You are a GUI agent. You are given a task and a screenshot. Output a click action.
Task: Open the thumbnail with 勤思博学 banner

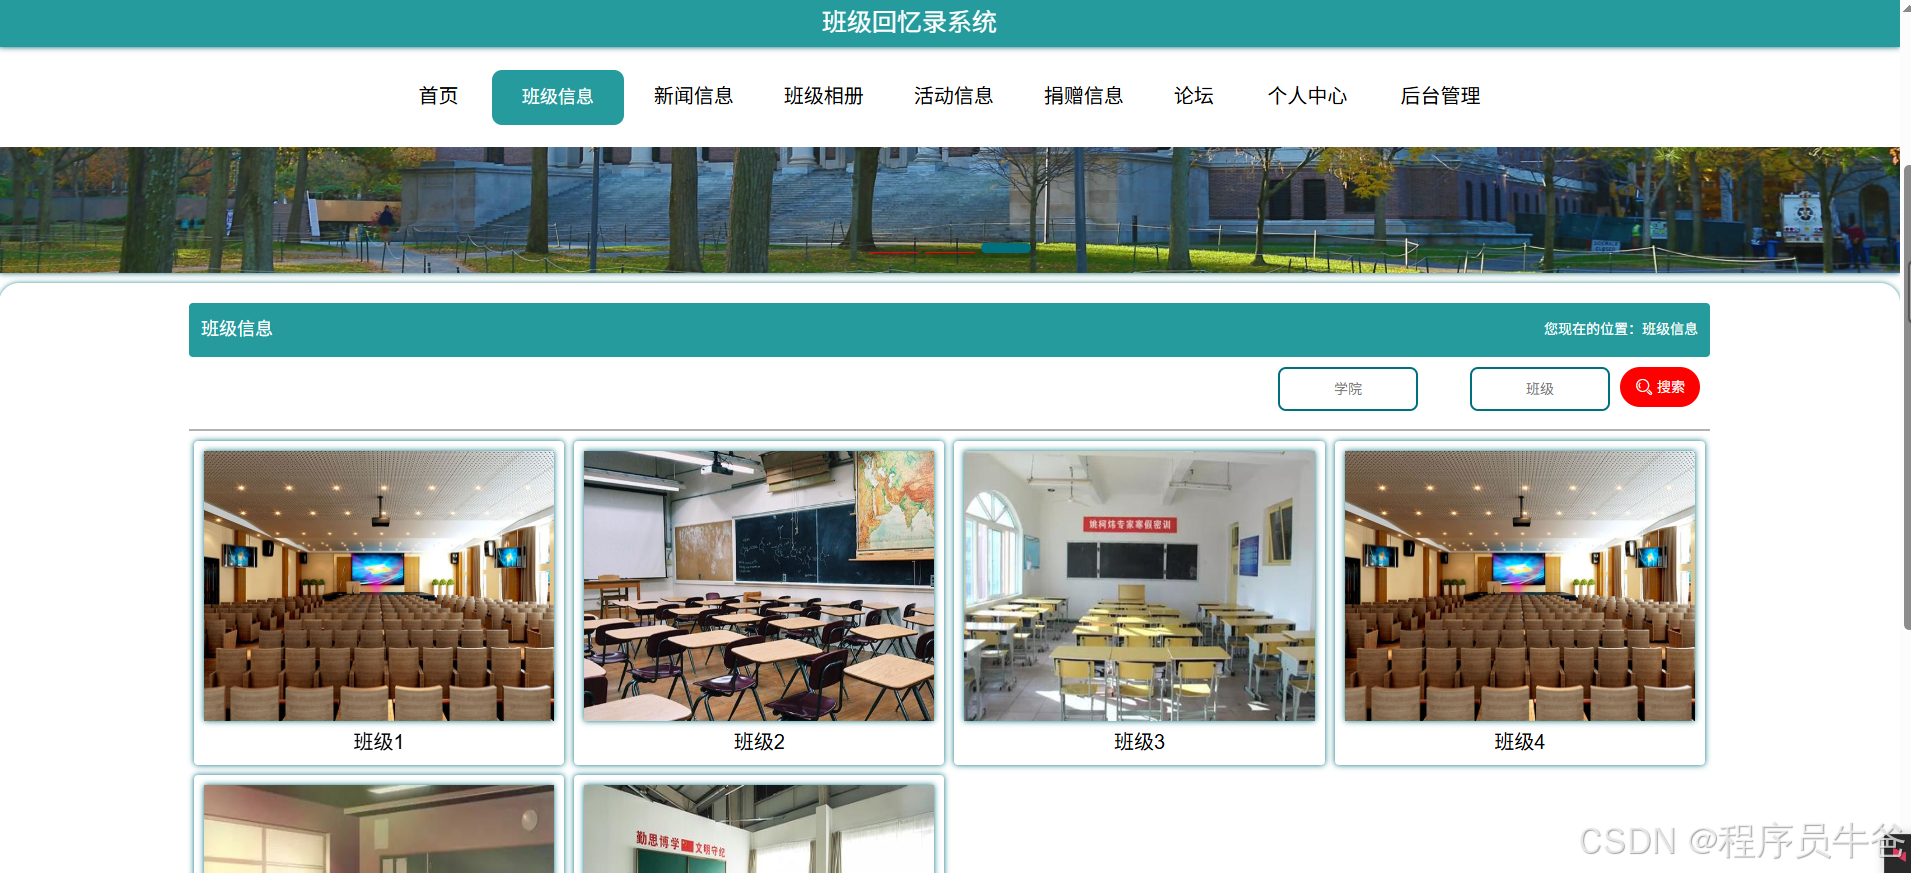[759, 829]
